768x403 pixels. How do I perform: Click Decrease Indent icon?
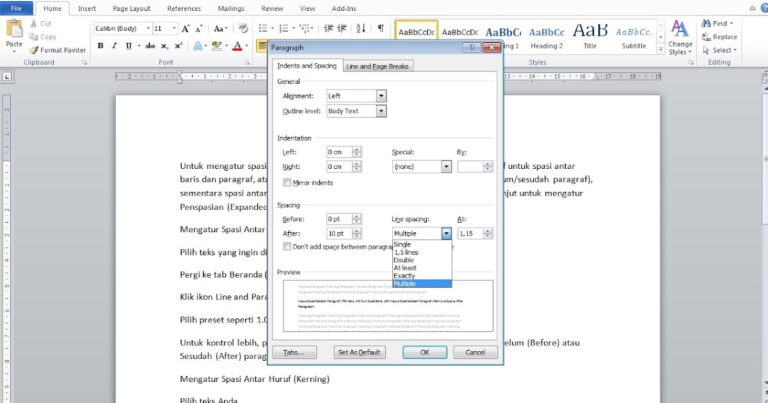tap(329, 28)
